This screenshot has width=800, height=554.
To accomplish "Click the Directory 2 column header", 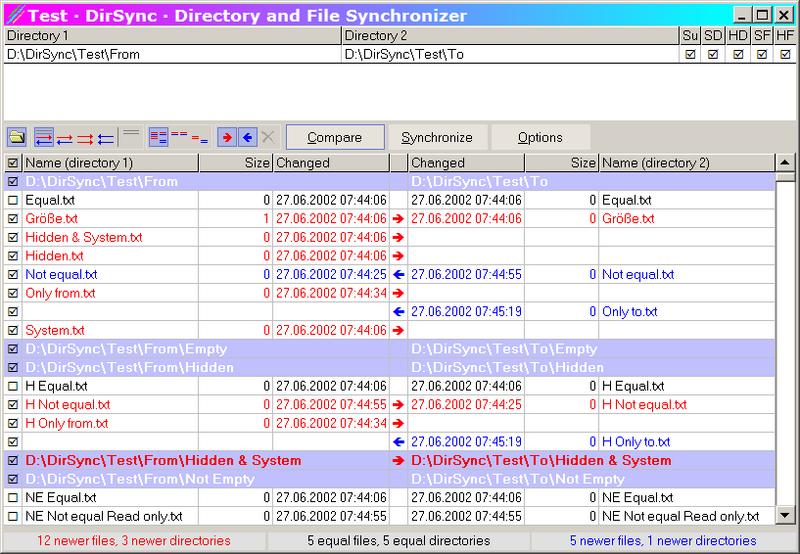I will coord(510,36).
